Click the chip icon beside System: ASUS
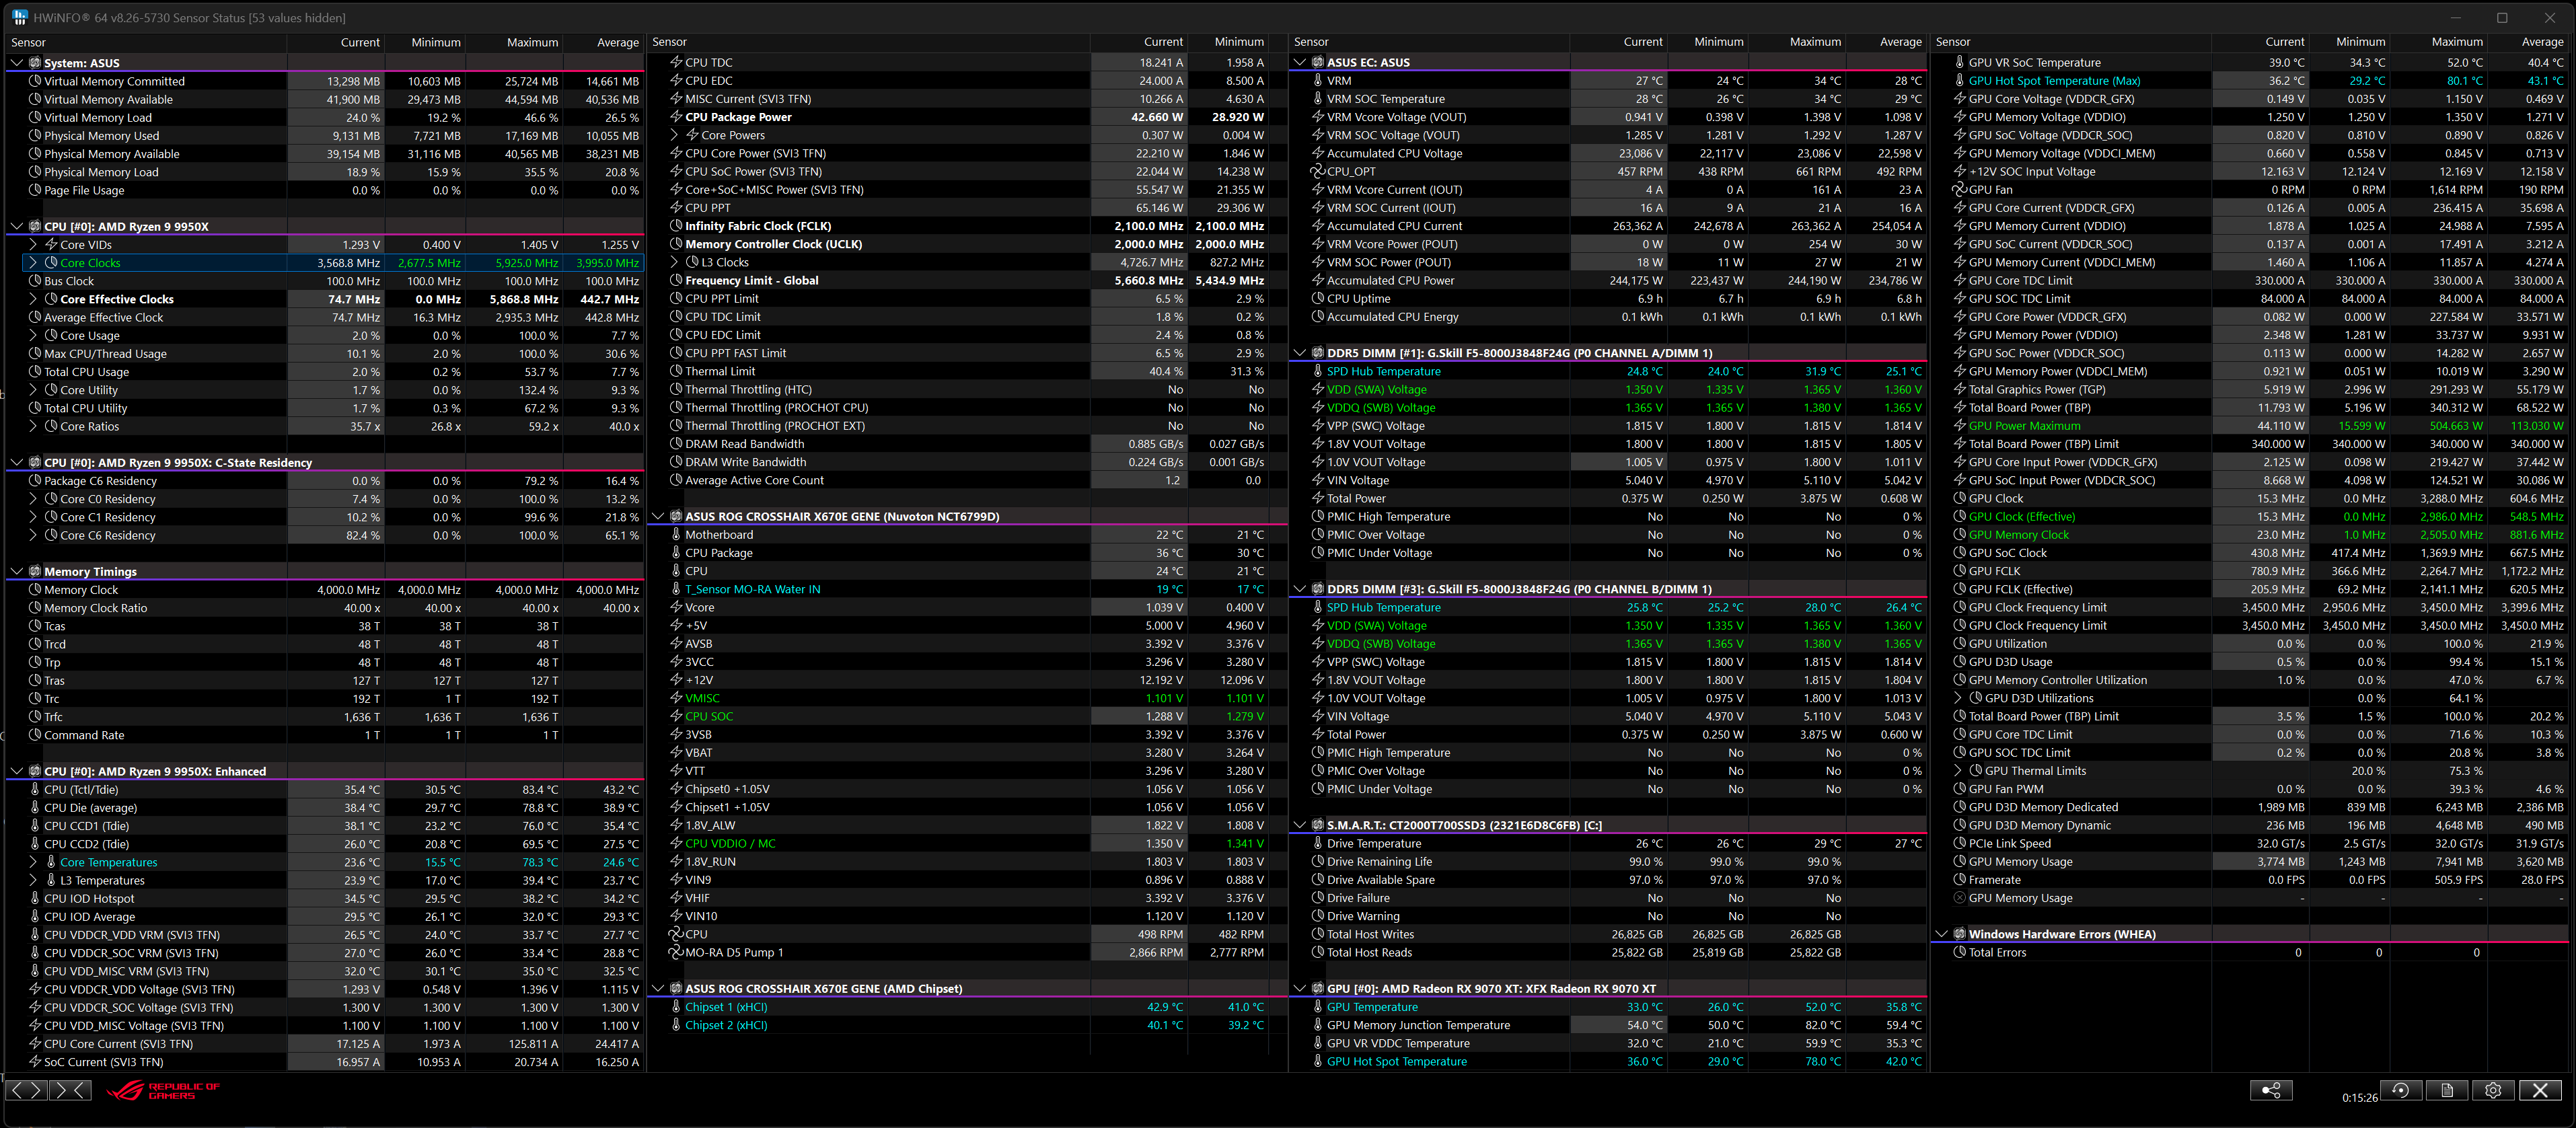2576x1128 pixels. coord(35,63)
